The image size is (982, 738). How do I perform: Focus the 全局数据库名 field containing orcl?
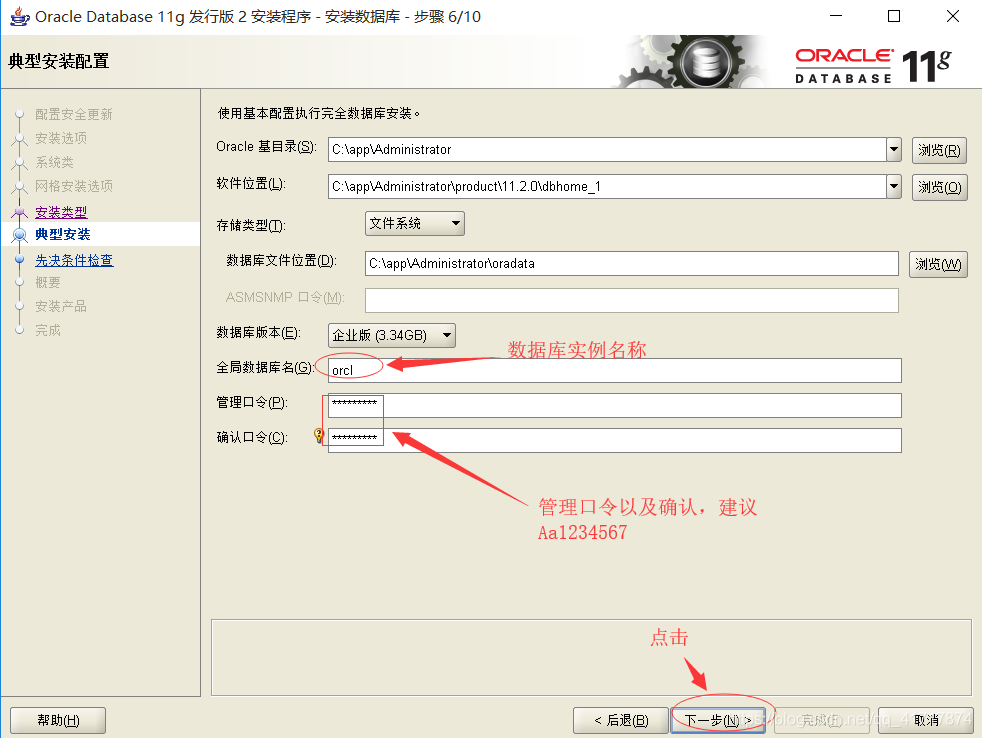[x=614, y=370]
